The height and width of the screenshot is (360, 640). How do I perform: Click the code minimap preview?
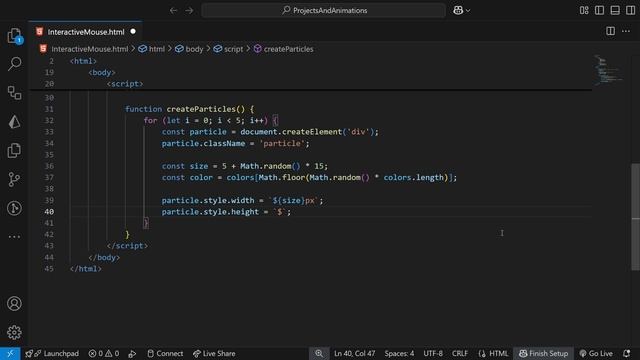point(607,70)
